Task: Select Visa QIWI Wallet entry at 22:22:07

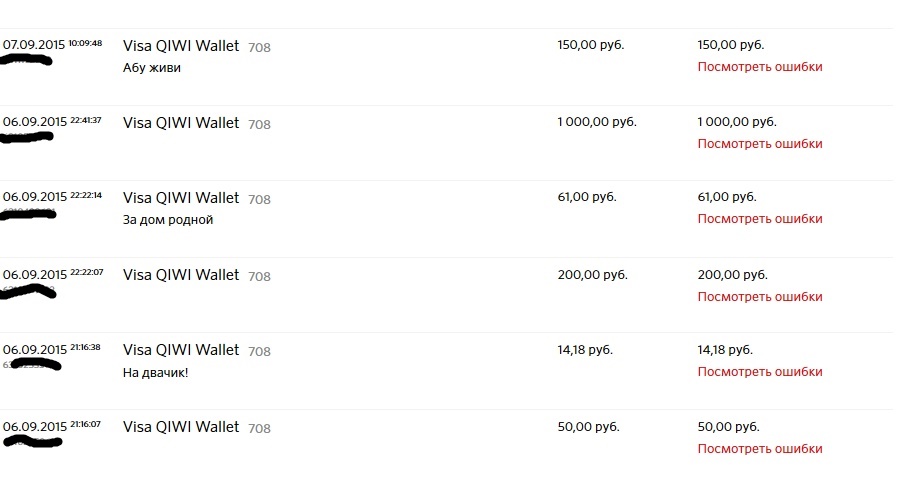Action: (181, 275)
